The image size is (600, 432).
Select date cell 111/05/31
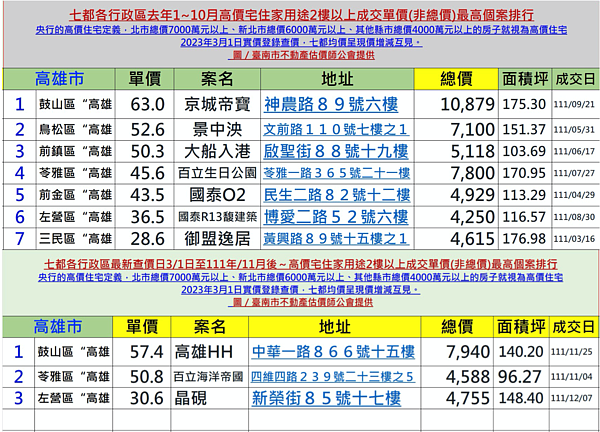[x=574, y=130]
